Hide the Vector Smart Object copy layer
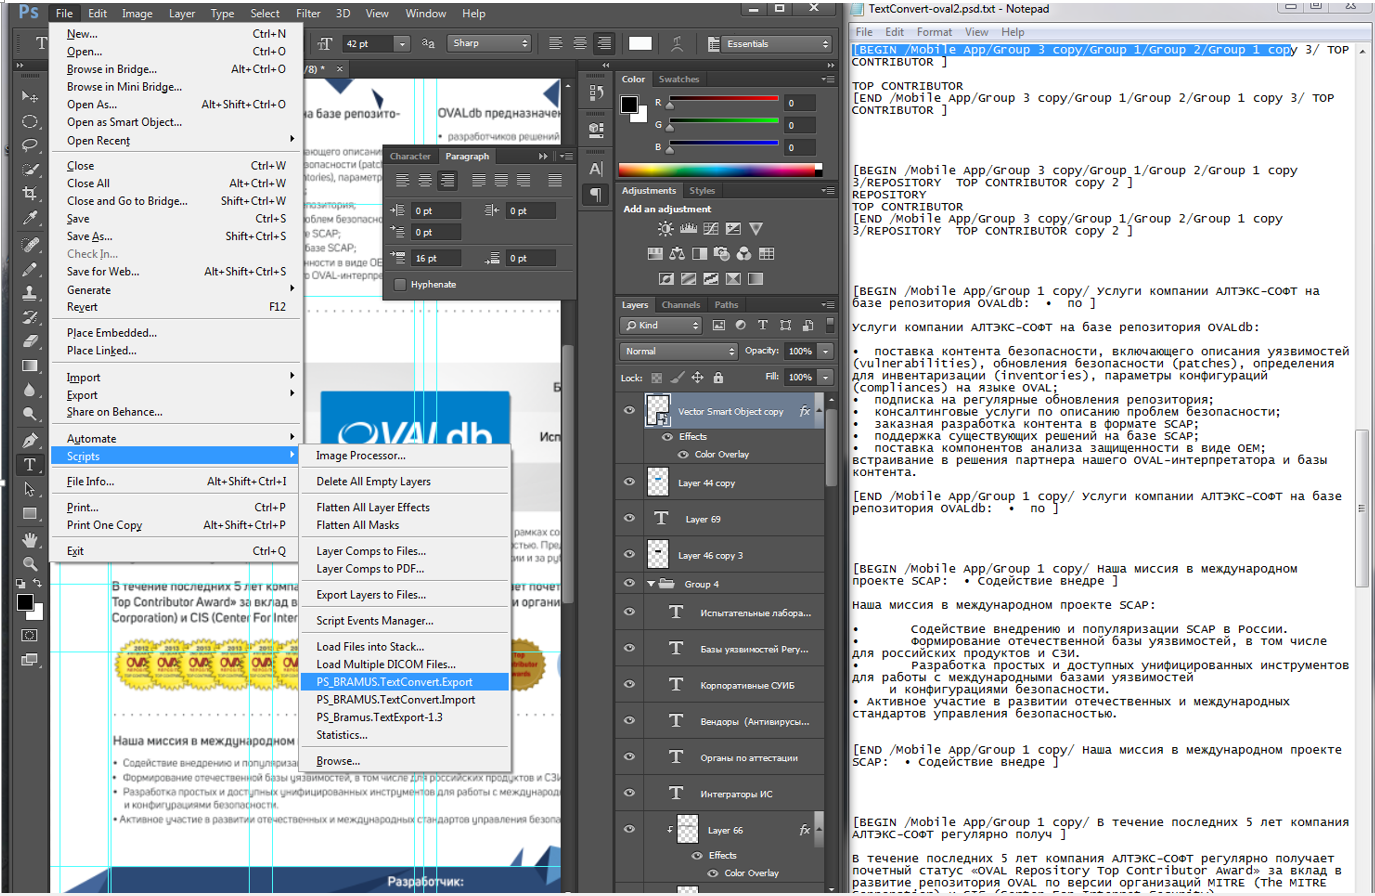1375x896 pixels. (629, 410)
